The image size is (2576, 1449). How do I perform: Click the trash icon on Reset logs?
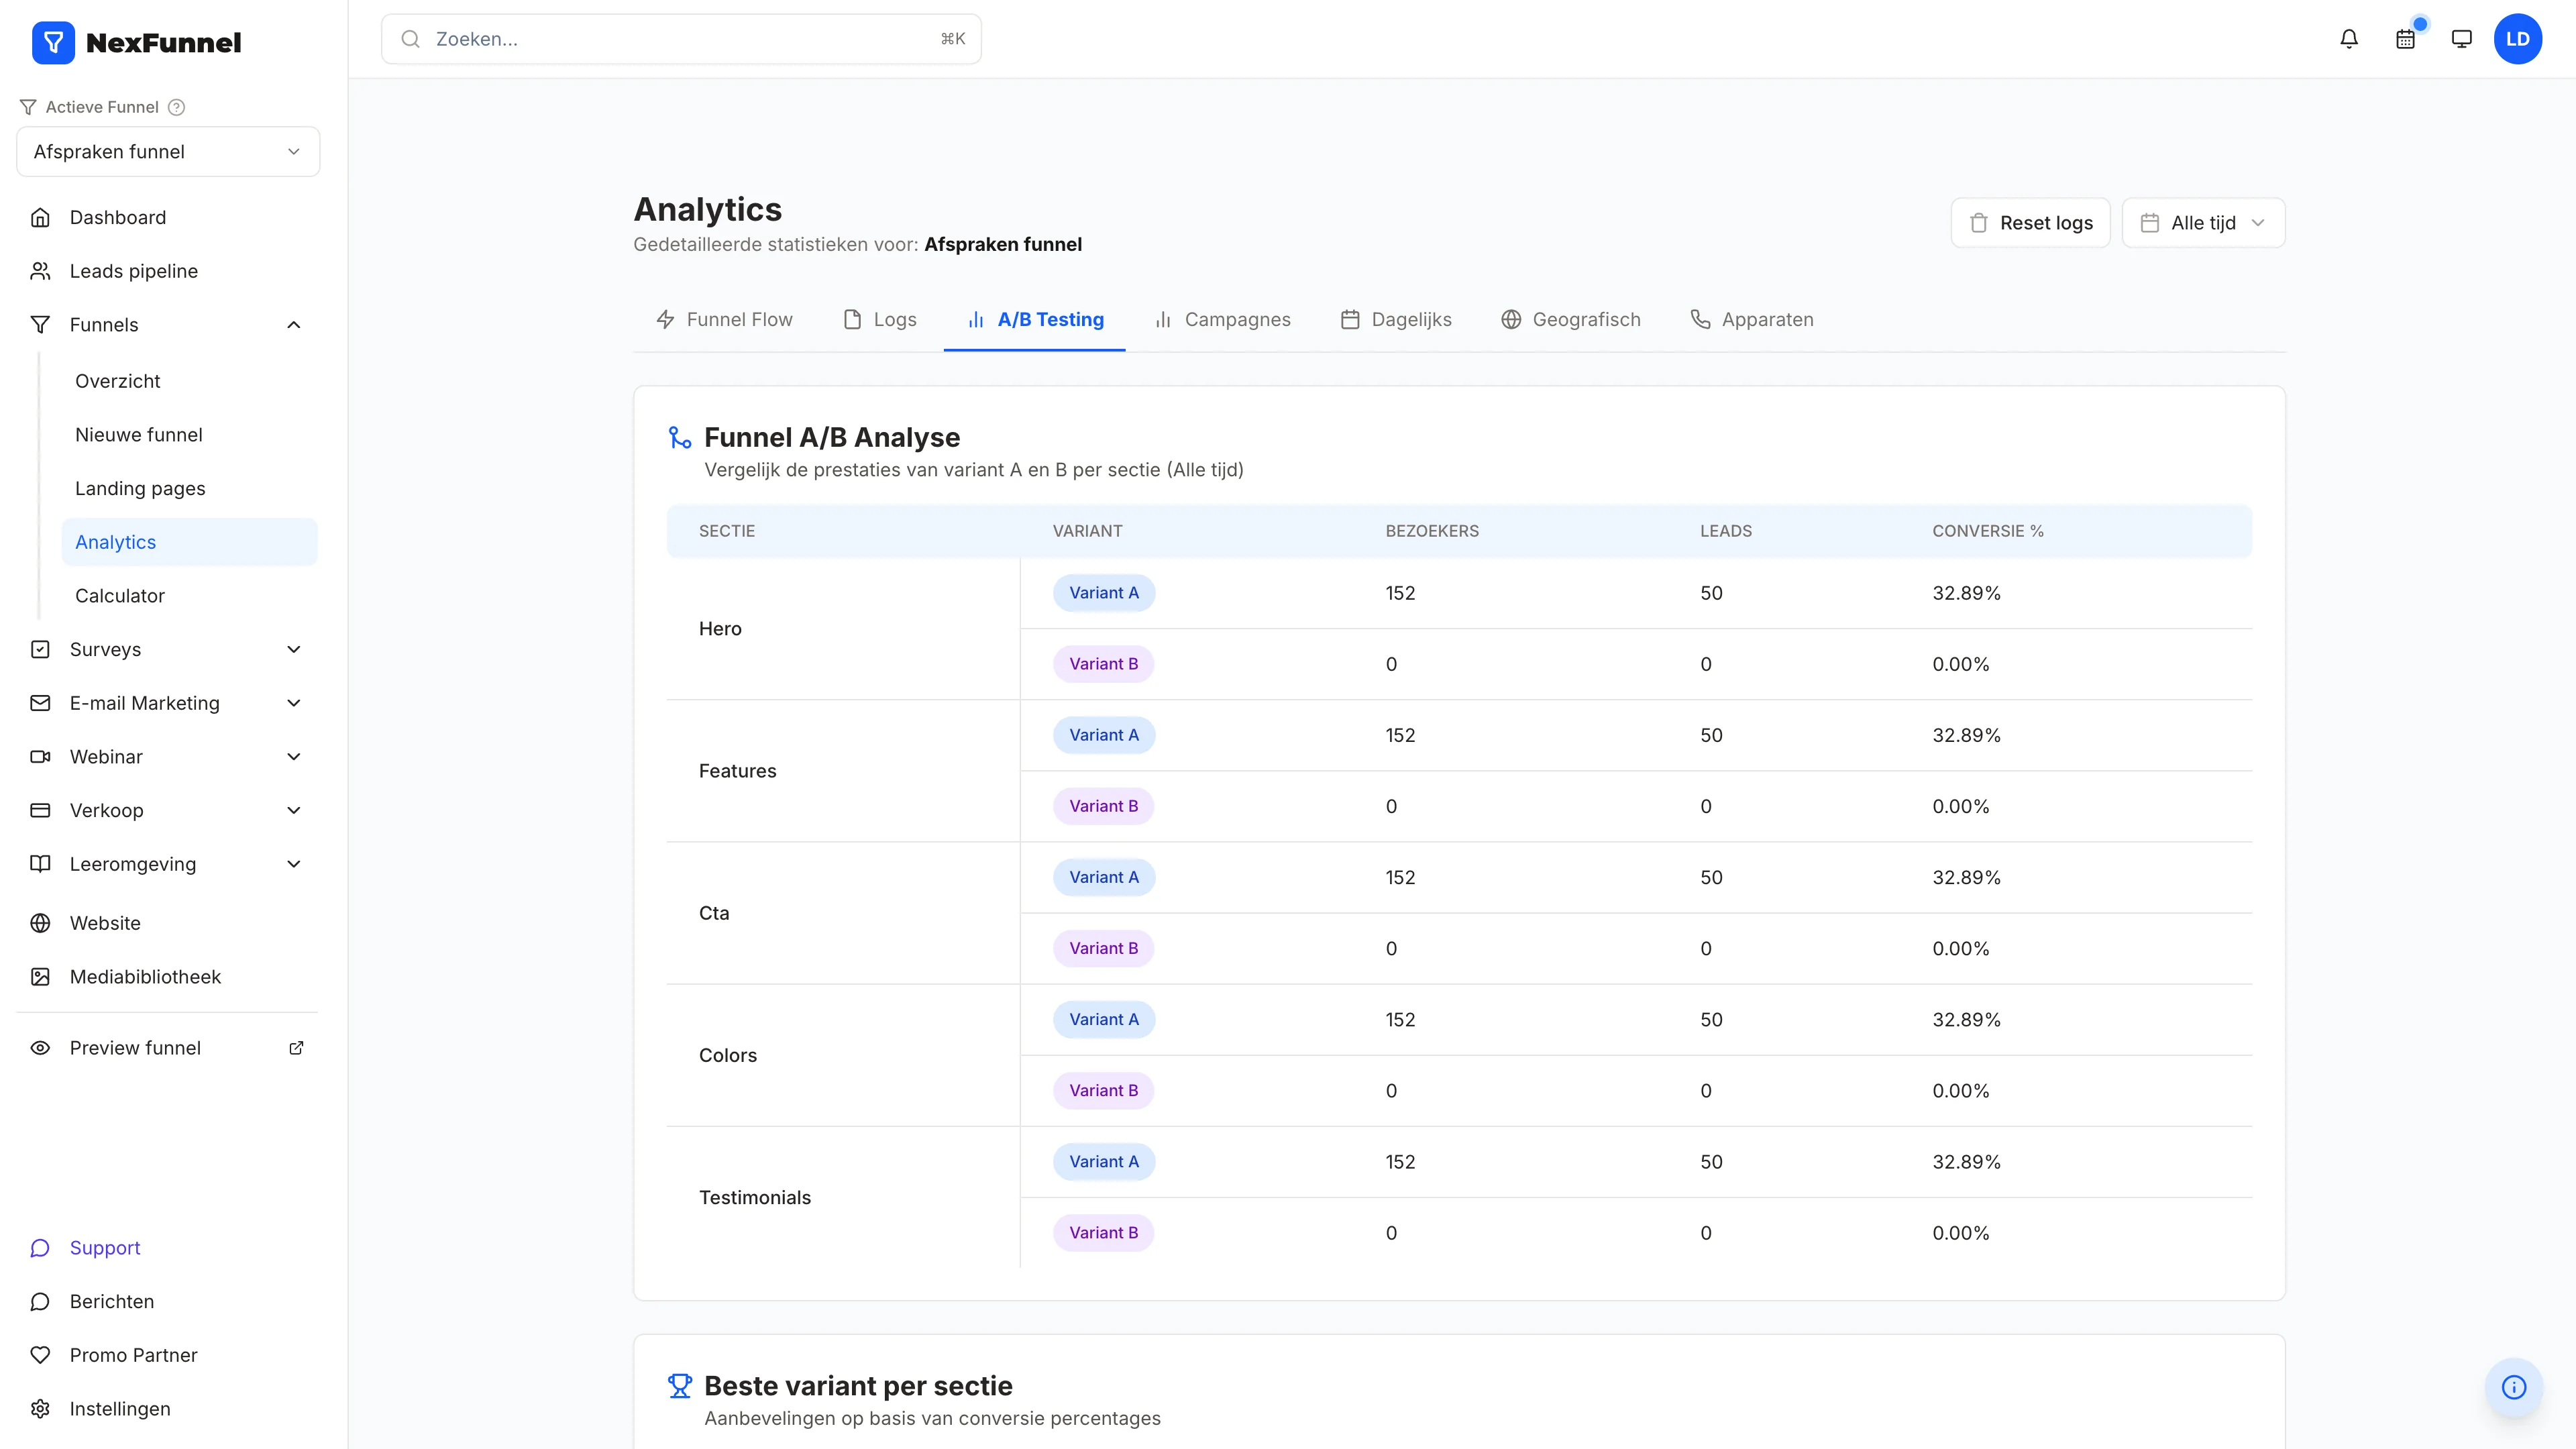(x=1978, y=223)
